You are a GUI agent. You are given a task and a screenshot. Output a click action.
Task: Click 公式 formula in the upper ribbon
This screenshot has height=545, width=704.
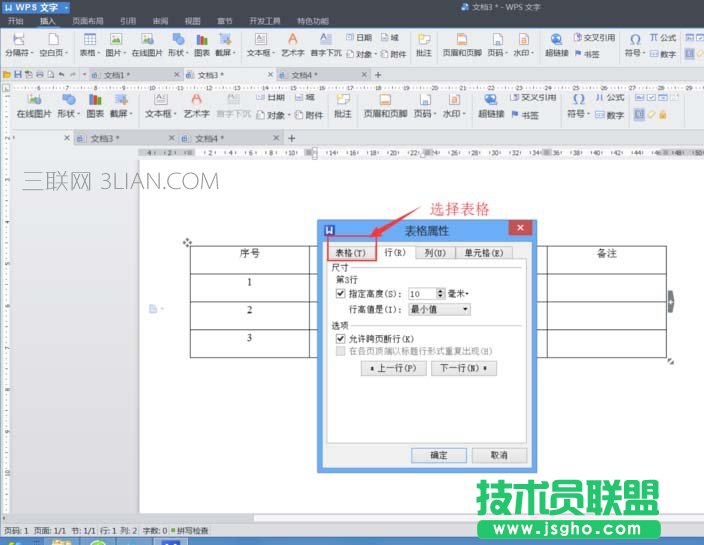(x=663, y=38)
